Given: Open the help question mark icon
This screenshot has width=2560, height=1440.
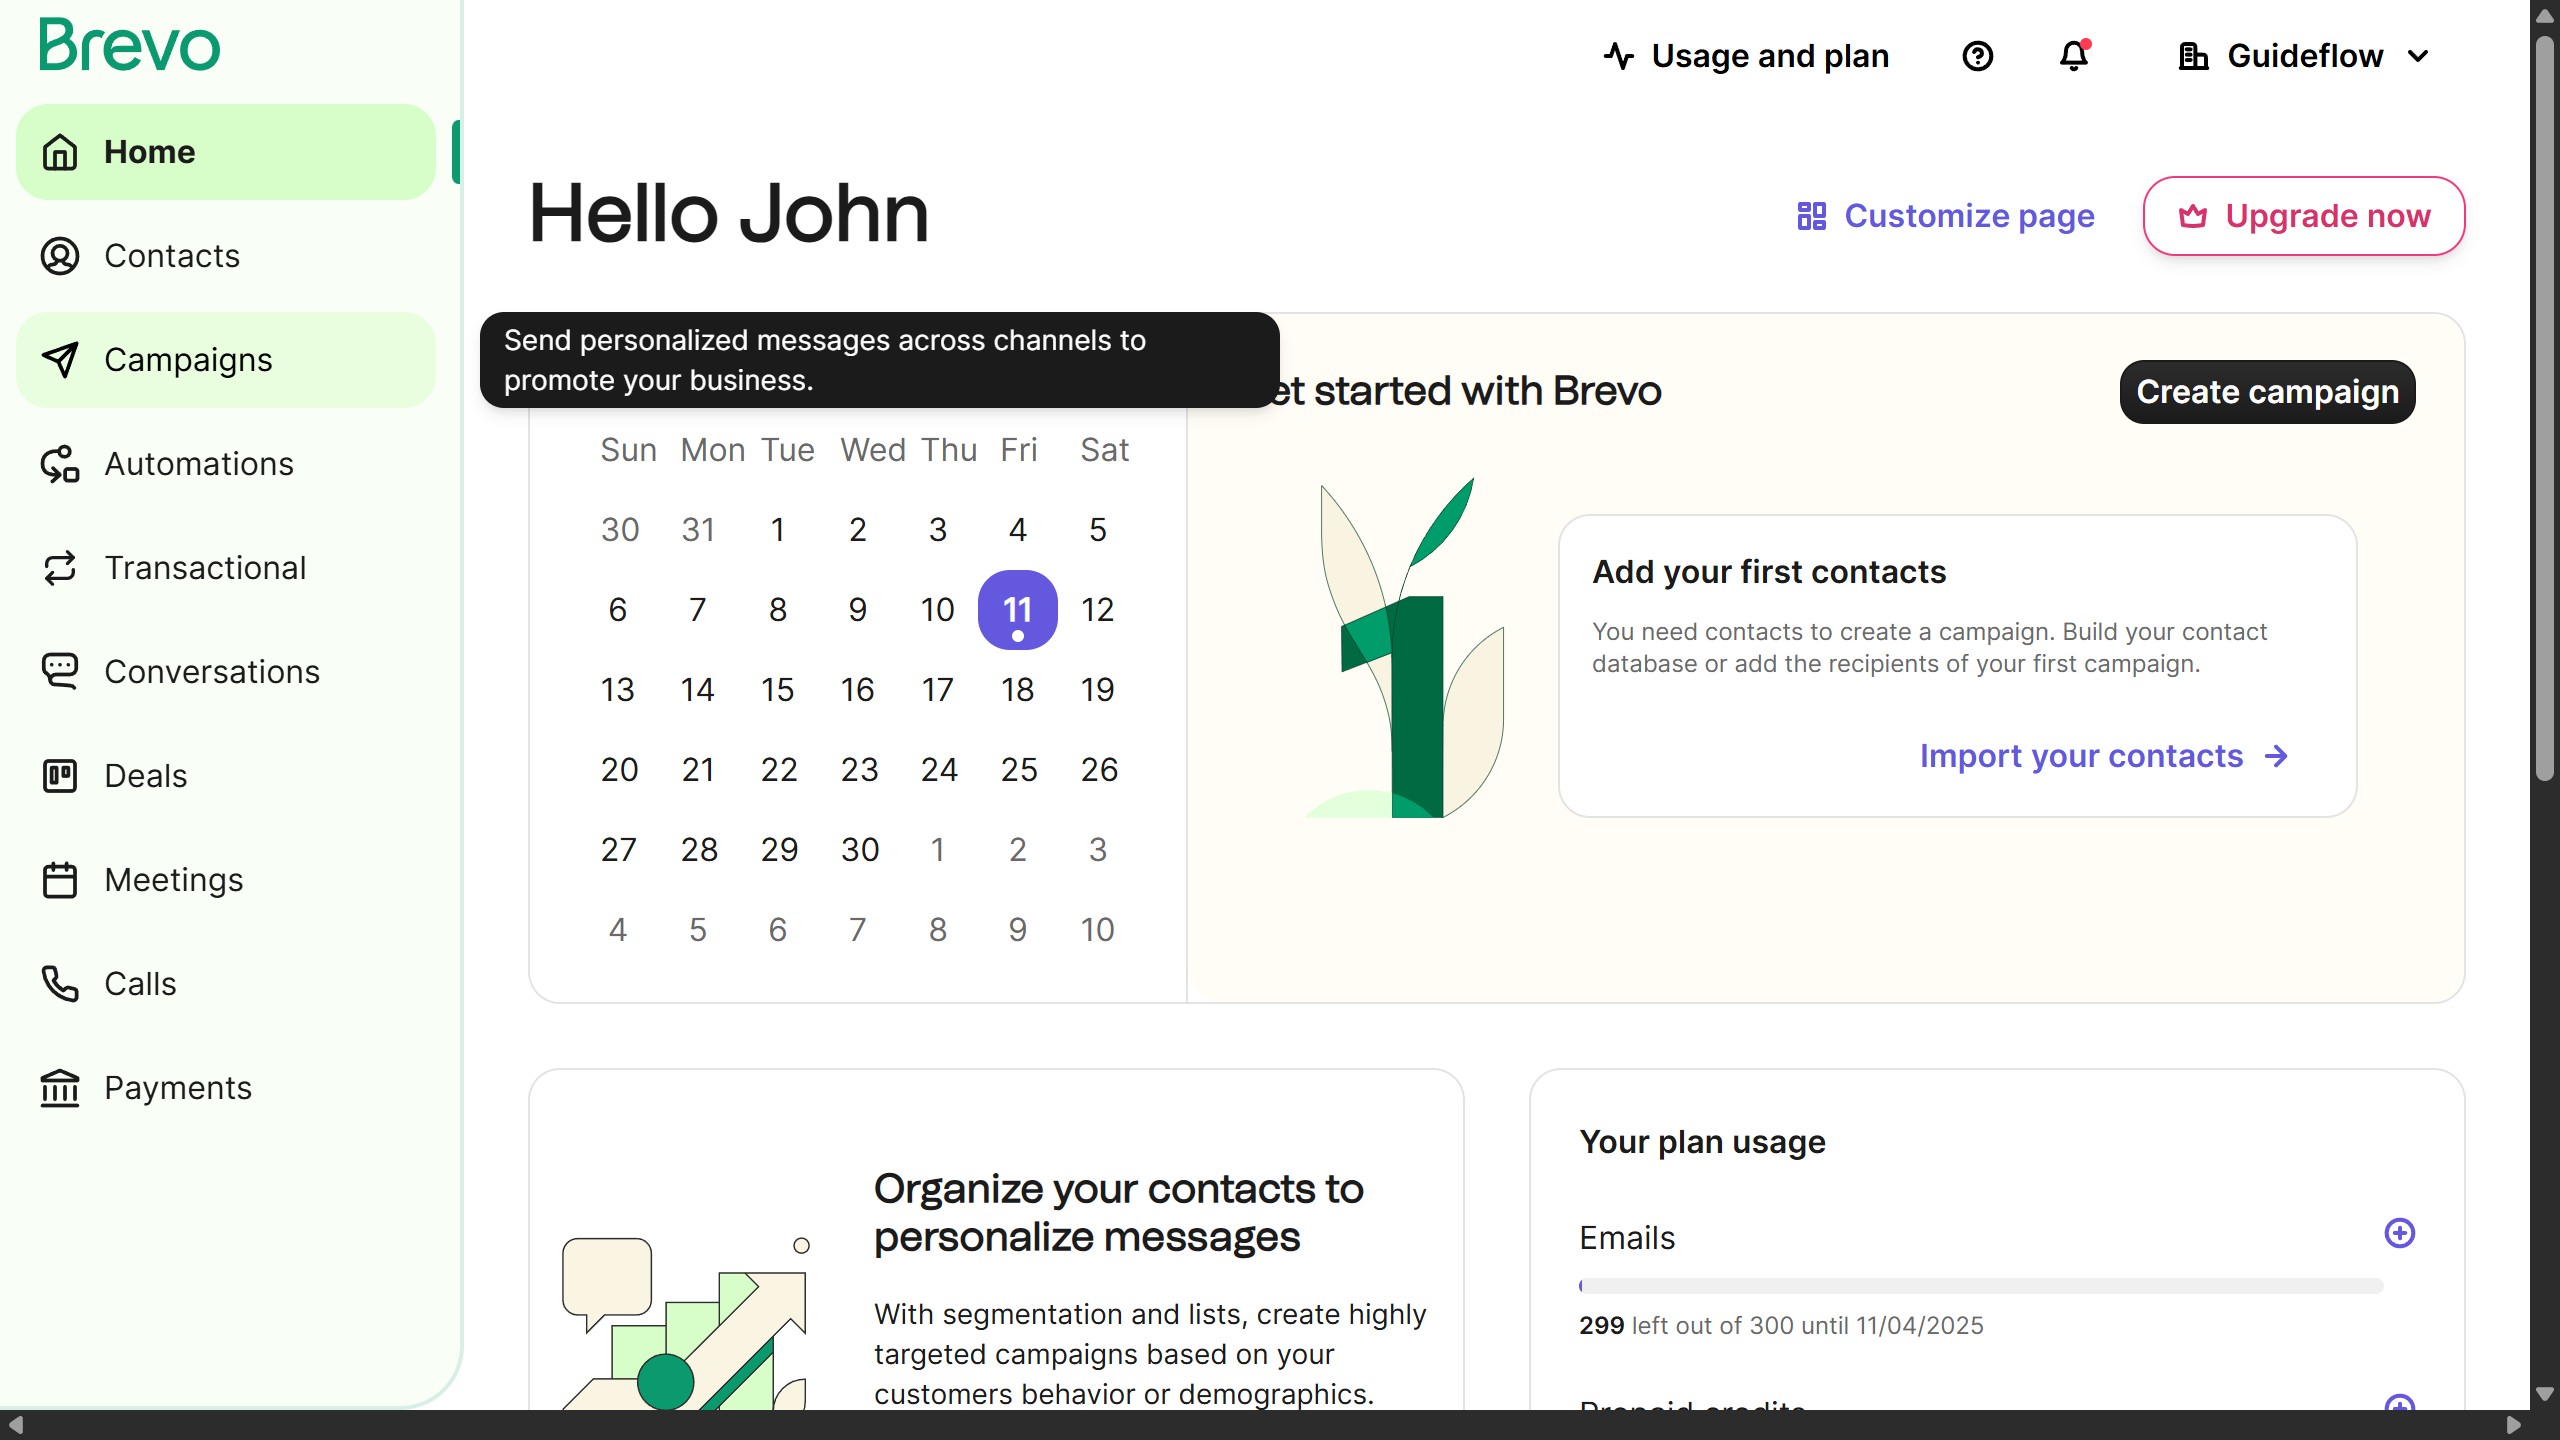Looking at the screenshot, I should (1978, 56).
